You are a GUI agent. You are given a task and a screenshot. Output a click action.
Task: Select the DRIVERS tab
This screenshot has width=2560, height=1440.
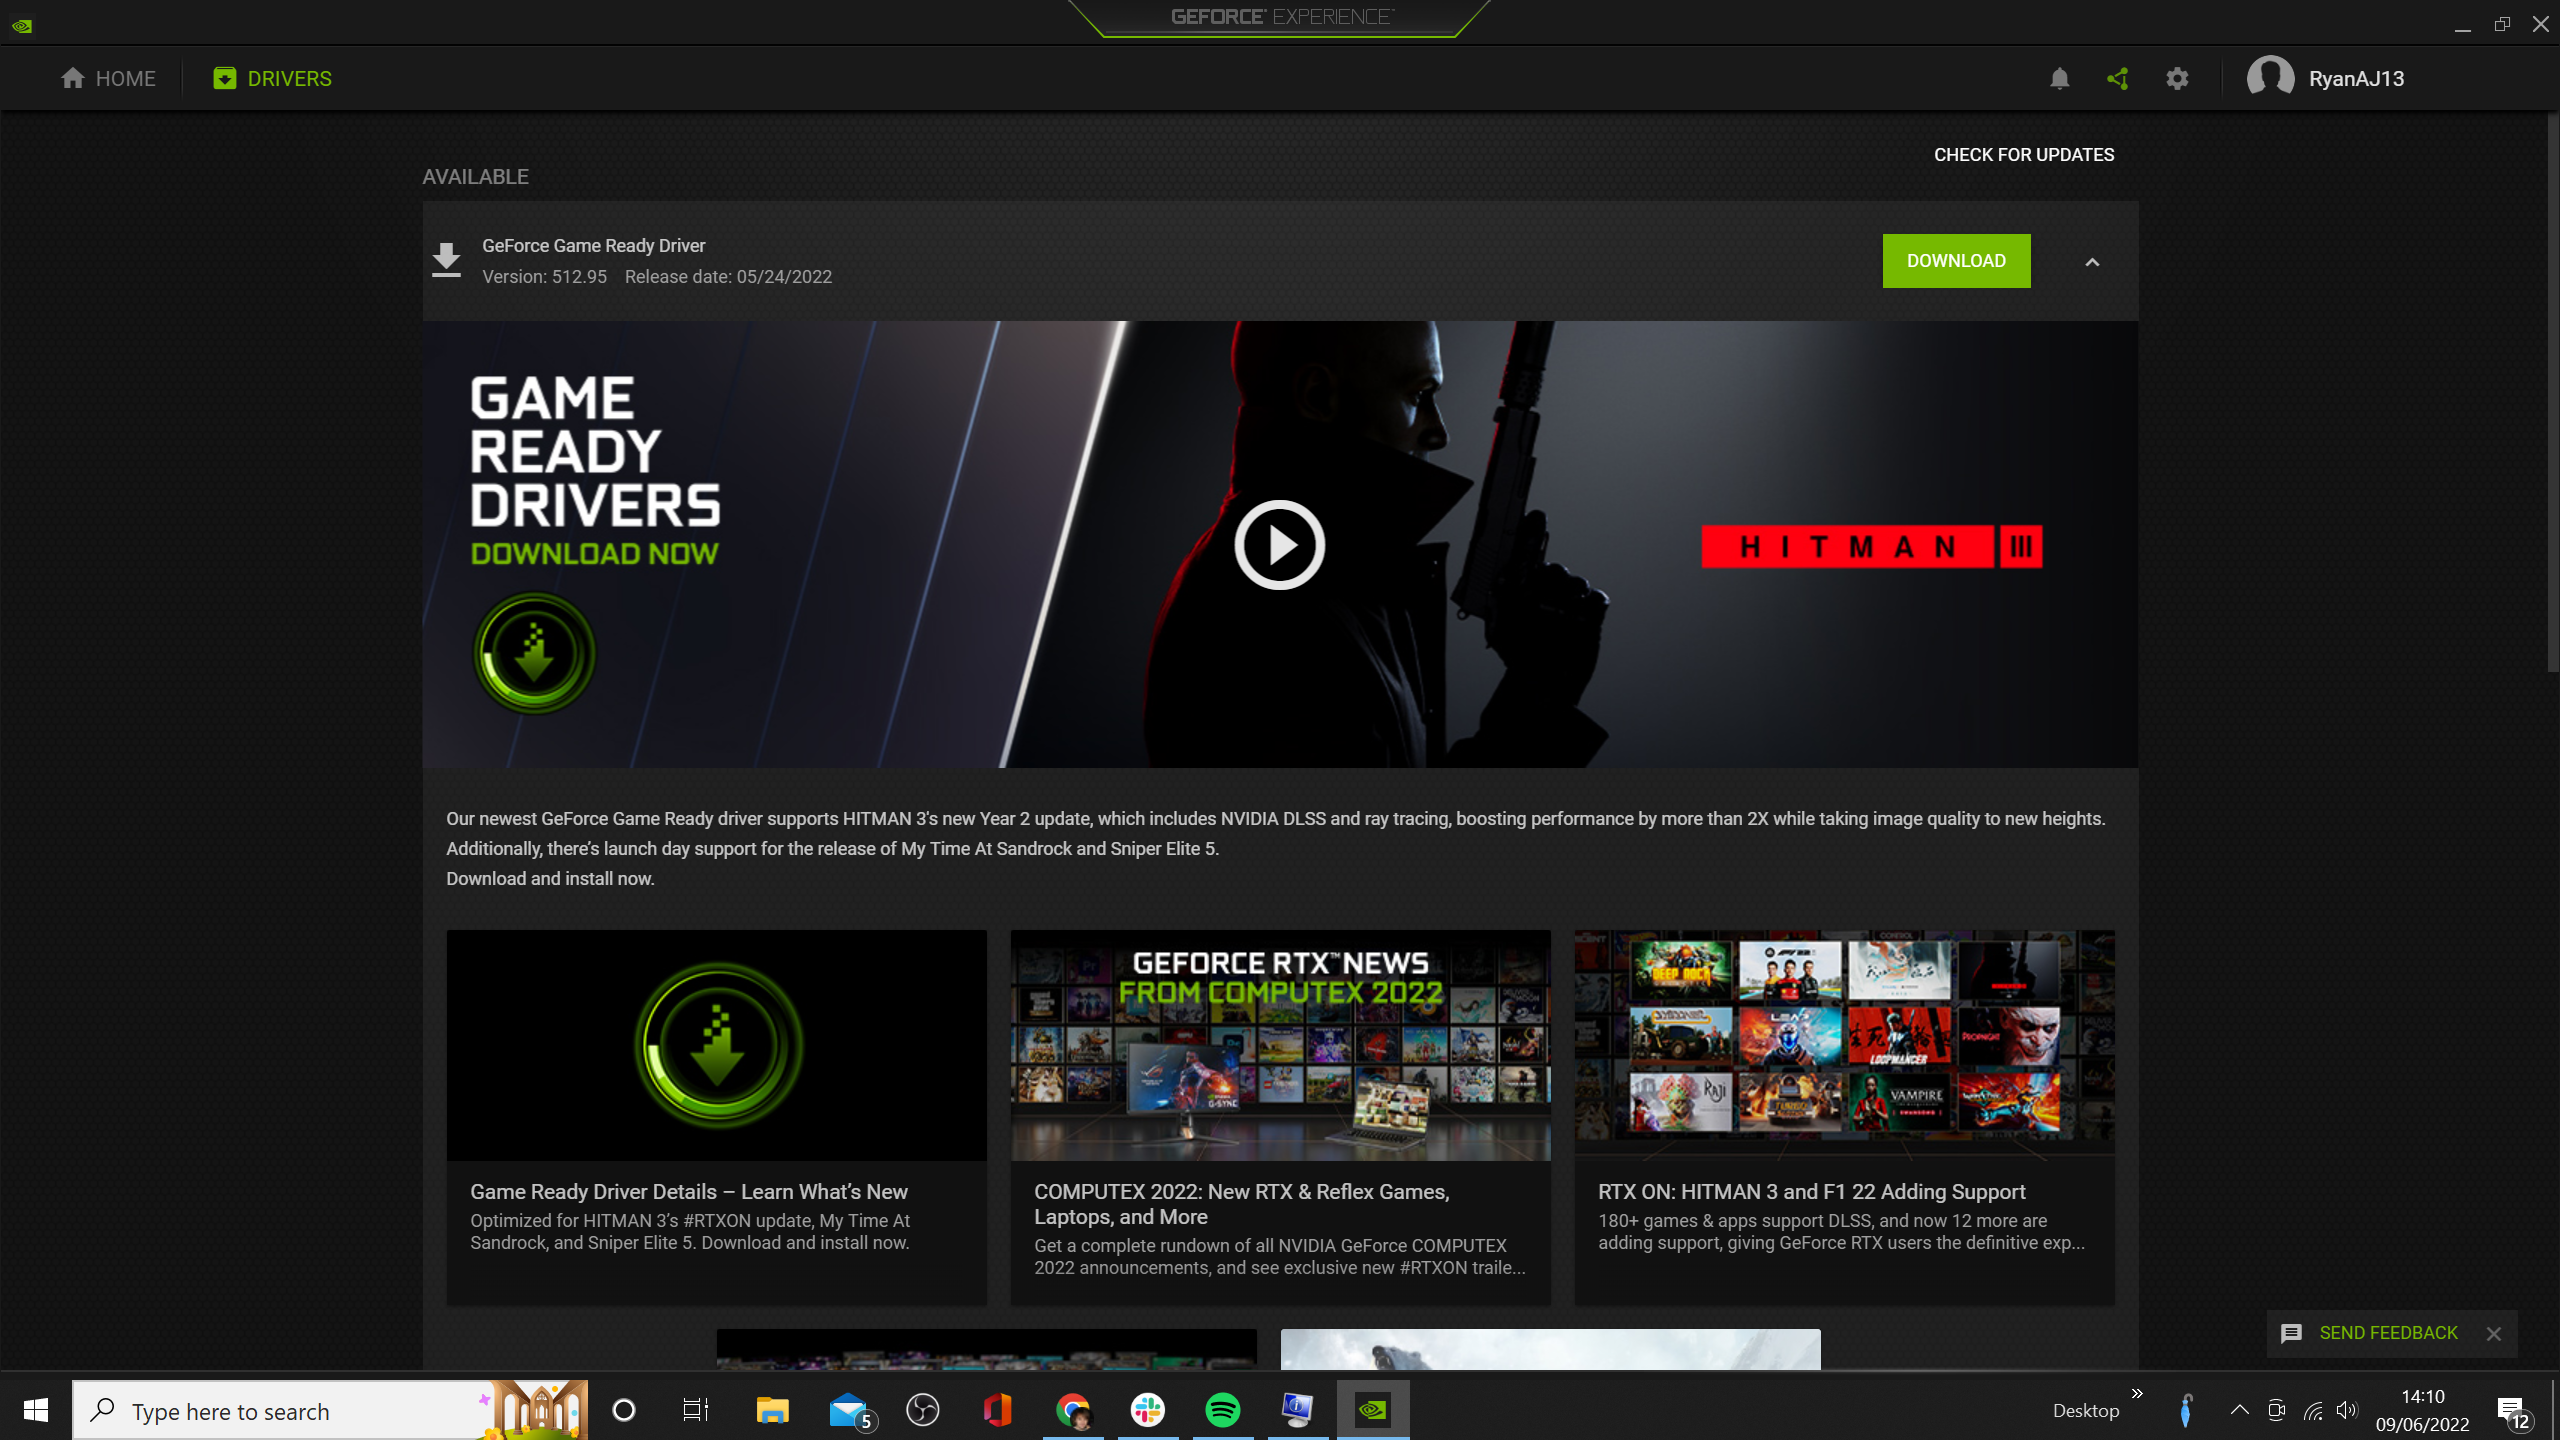272,78
